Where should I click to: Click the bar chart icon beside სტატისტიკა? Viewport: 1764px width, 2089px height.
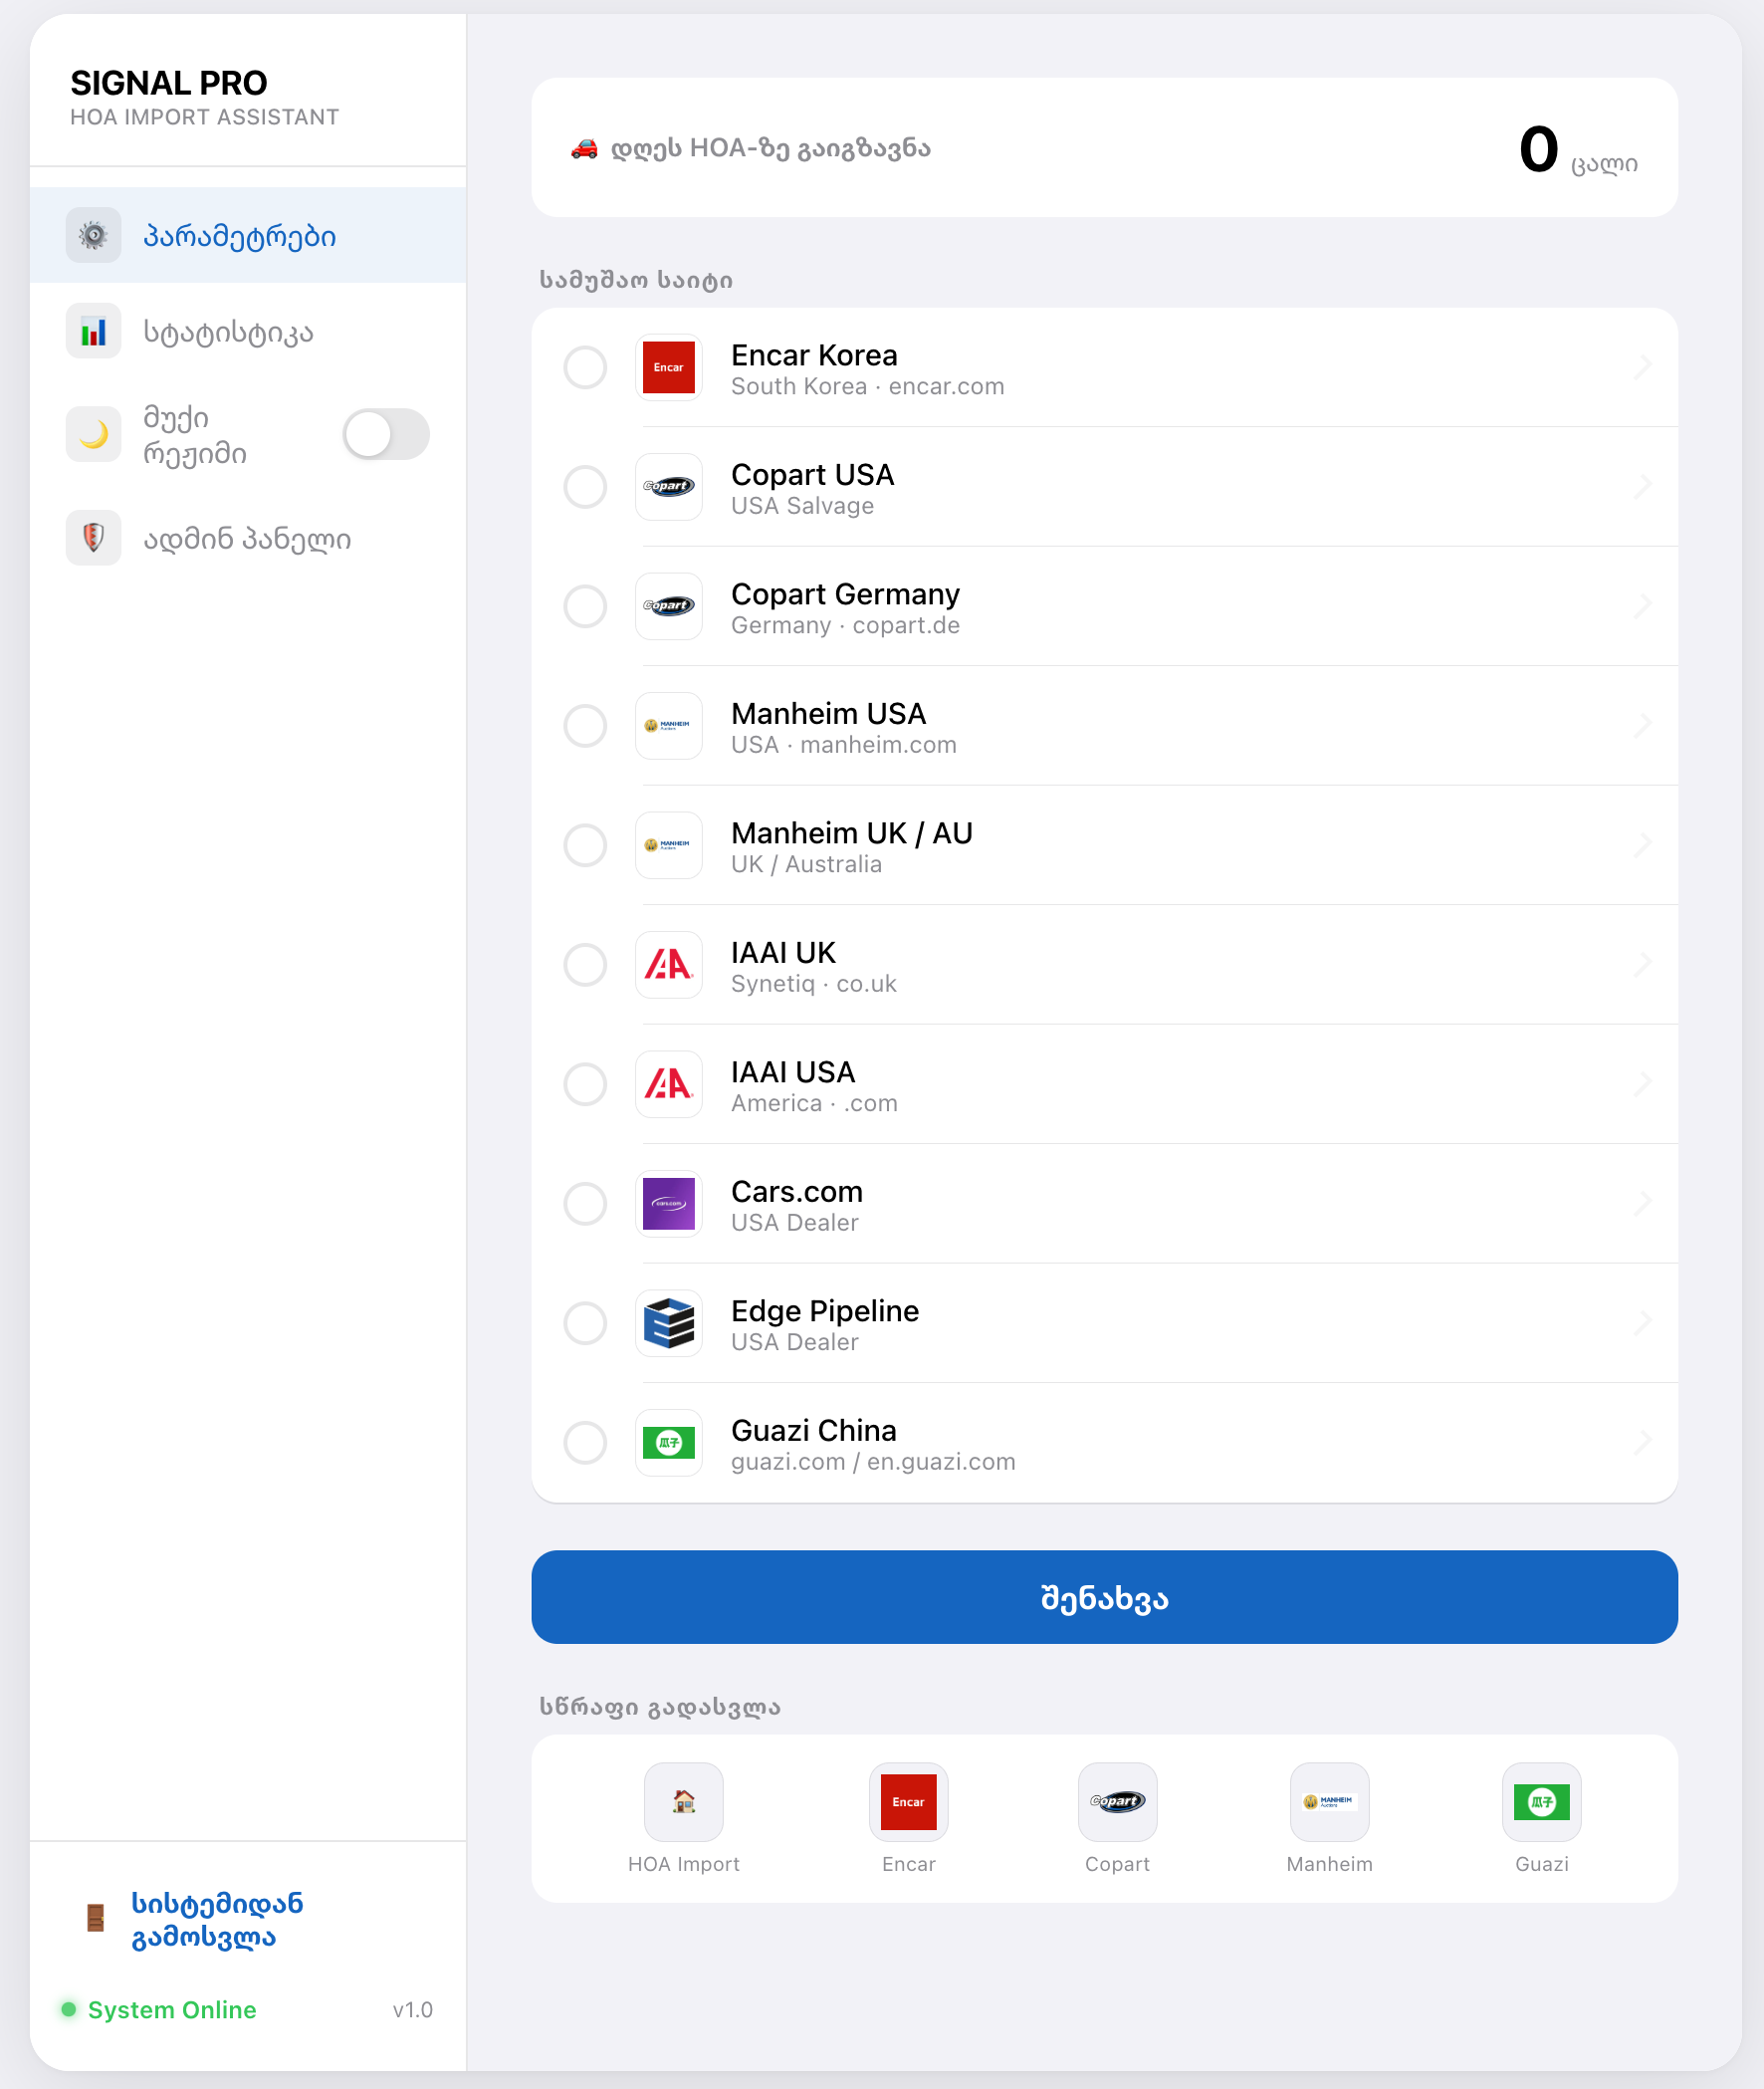click(x=93, y=331)
